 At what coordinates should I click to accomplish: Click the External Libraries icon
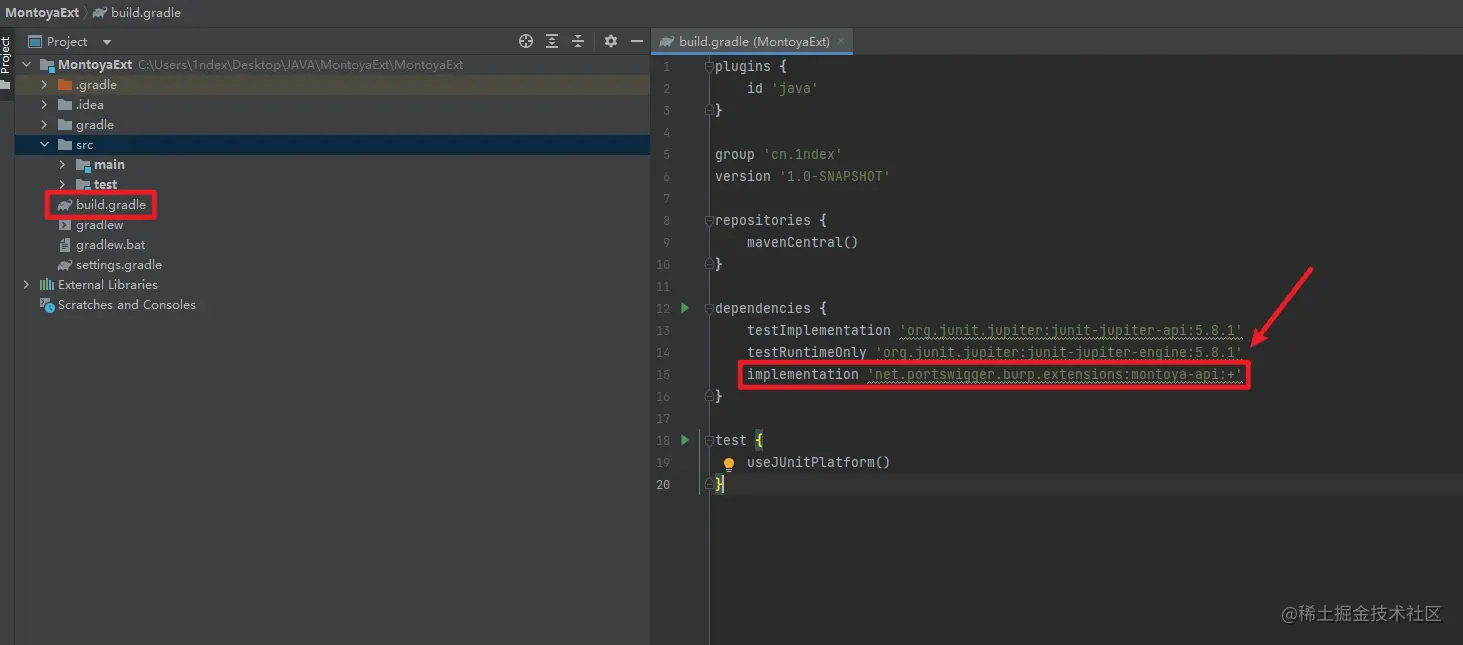click(x=46, y=285)
